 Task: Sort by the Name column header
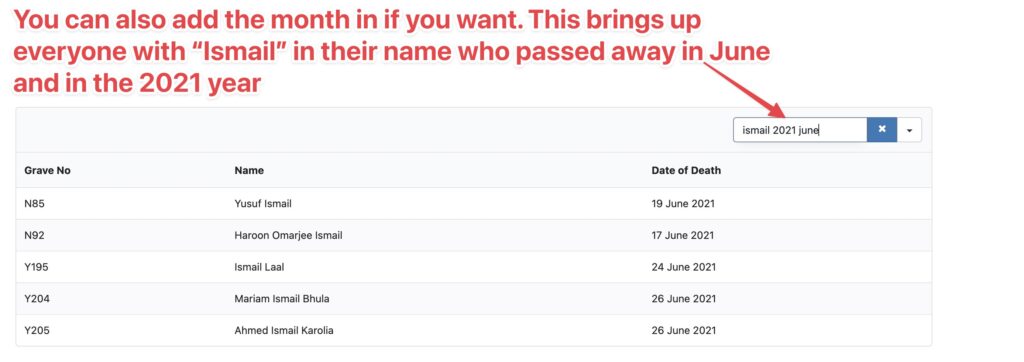coord(249,171)
